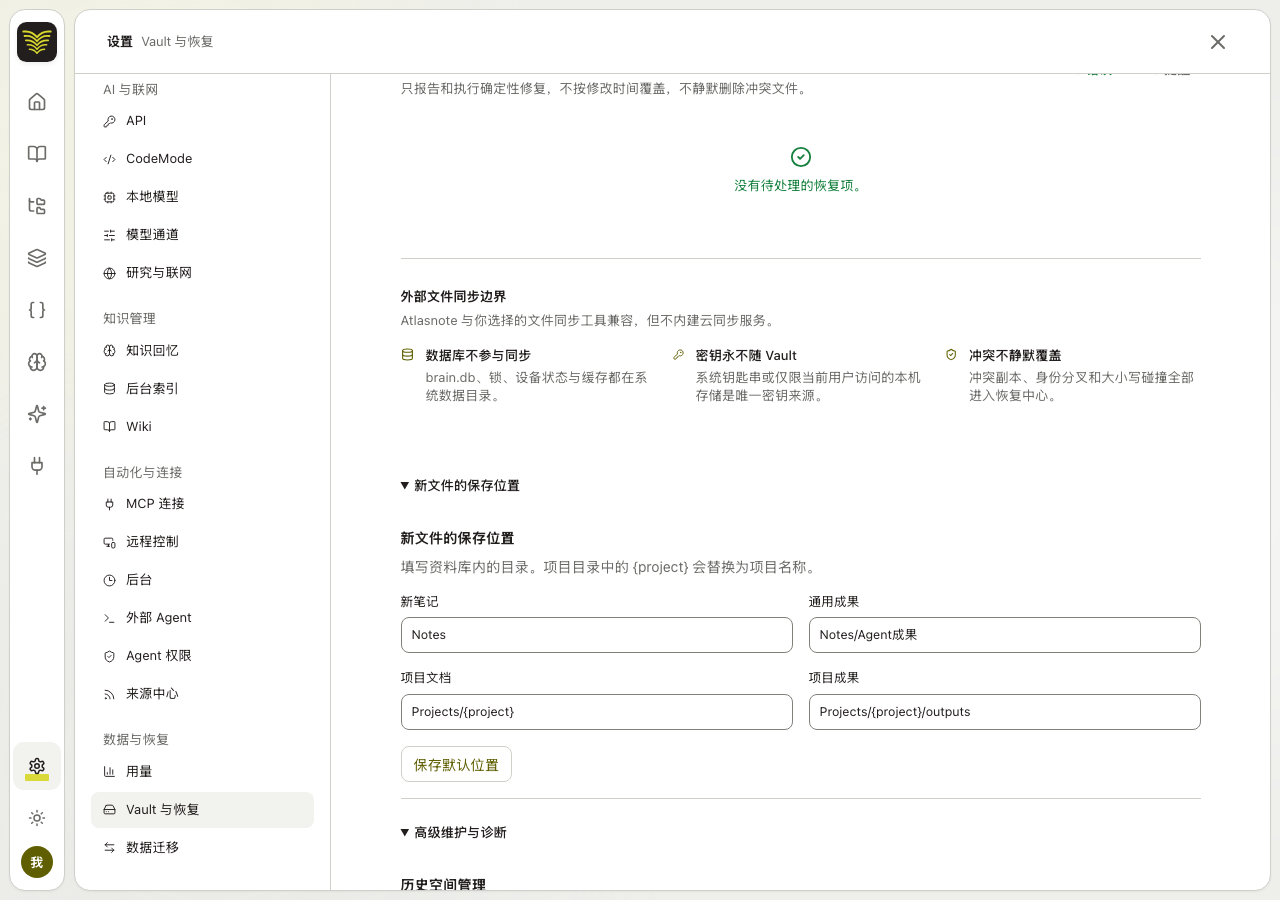Click the 远程控制 devices icon
The height and width of the screenshot is (900, 1280).
[110, 542]
